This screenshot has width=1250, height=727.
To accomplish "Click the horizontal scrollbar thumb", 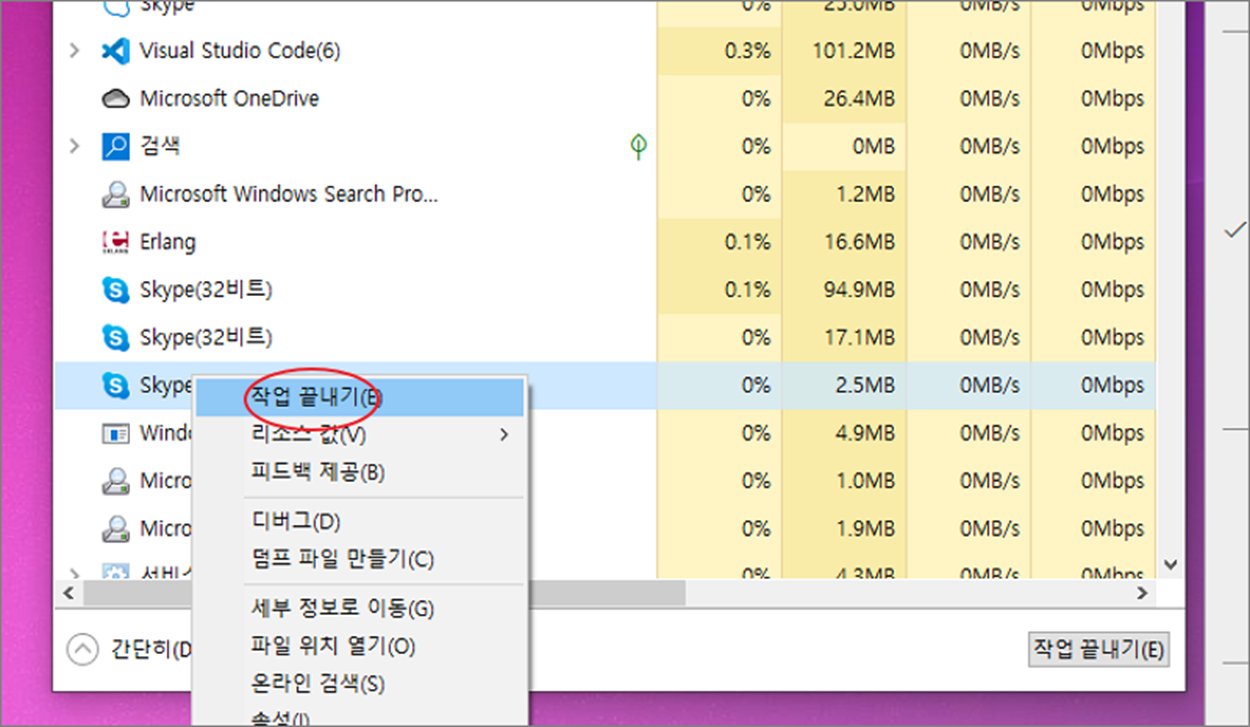I will pyautogui.click(x=384, y=593).
